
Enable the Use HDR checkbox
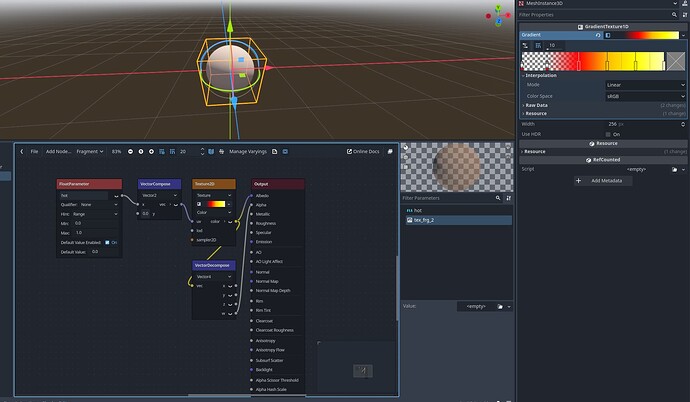606,133
